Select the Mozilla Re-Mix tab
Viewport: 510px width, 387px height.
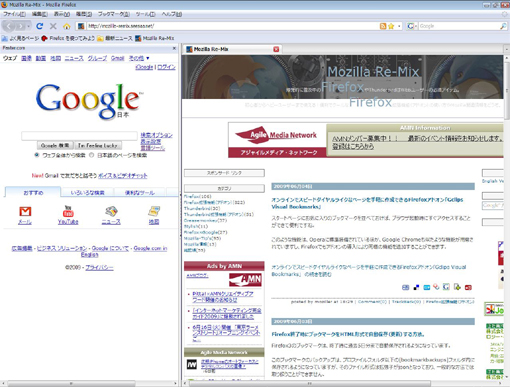[x=232, y=49]
